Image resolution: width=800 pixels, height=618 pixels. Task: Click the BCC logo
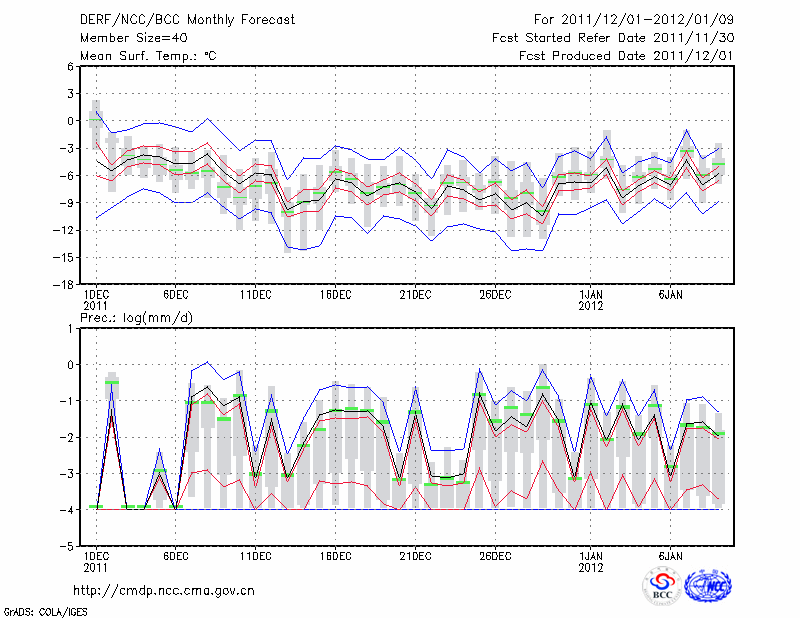click(661, 585)
